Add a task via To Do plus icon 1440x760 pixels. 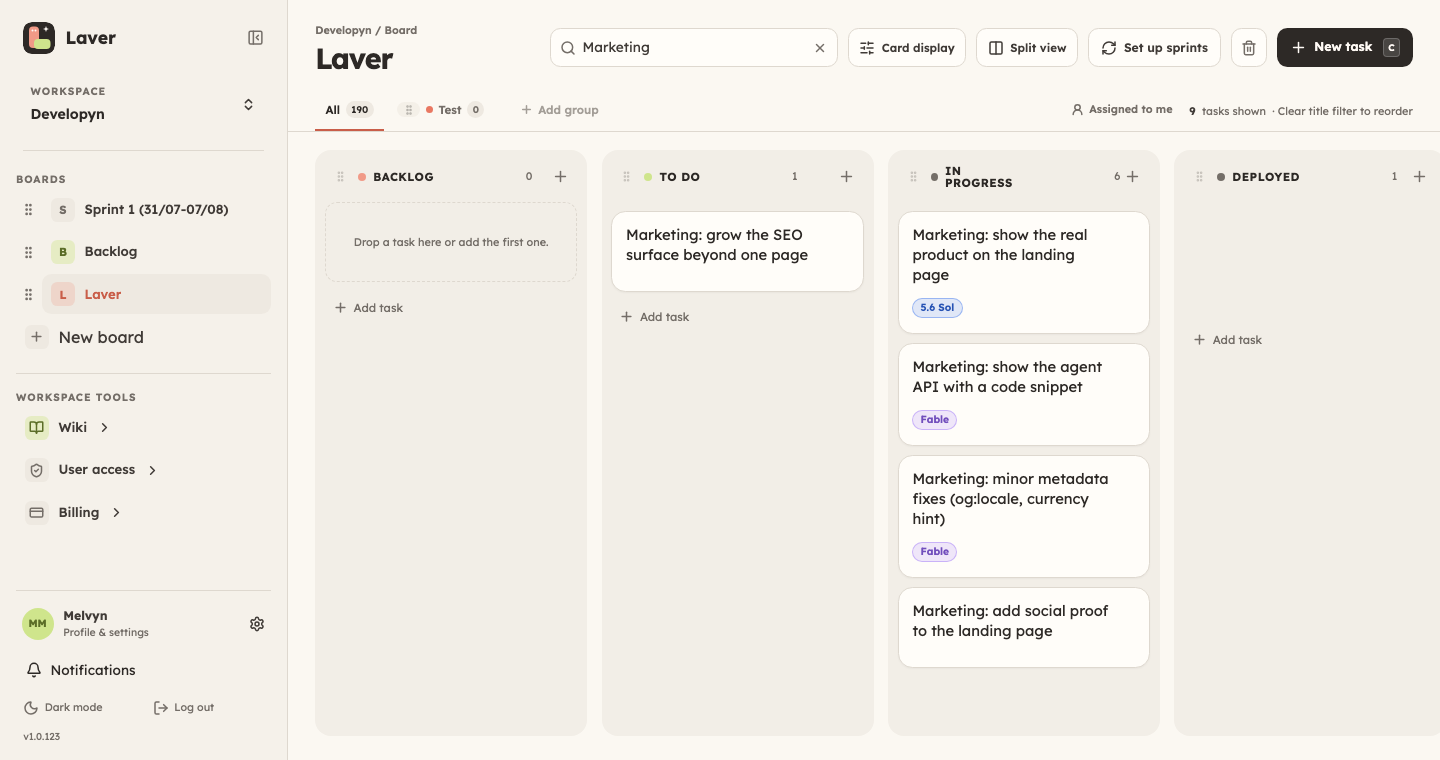(846, 177)
